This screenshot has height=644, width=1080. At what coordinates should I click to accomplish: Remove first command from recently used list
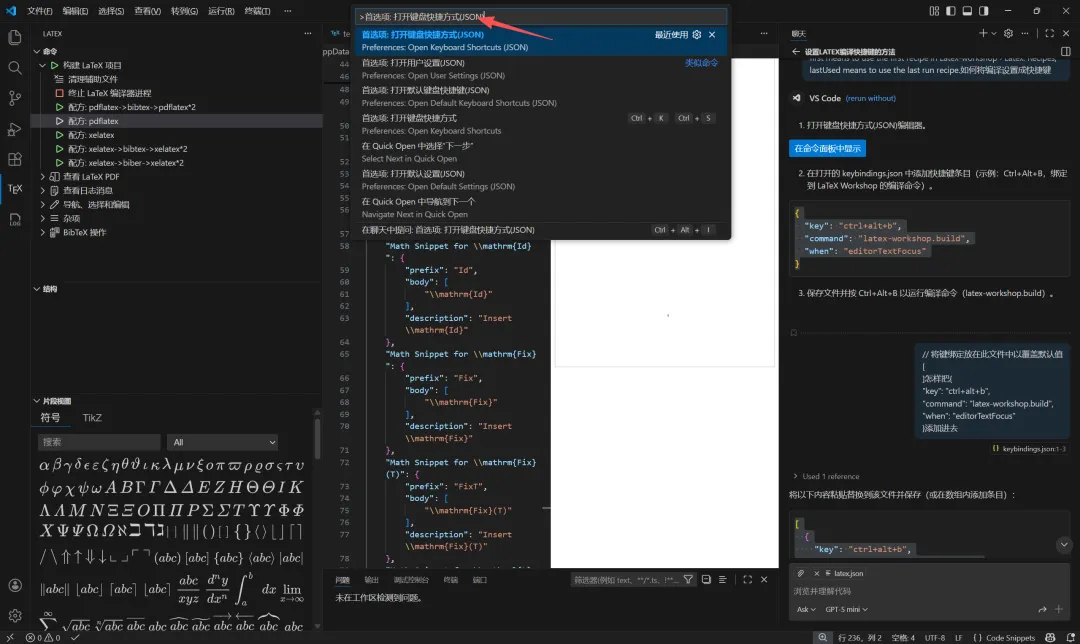[x=712, y=34]
